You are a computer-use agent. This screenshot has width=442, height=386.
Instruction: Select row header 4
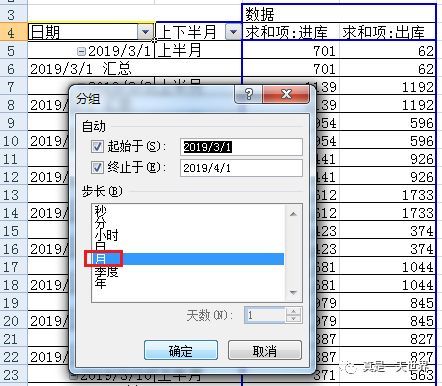coord(13,32)
